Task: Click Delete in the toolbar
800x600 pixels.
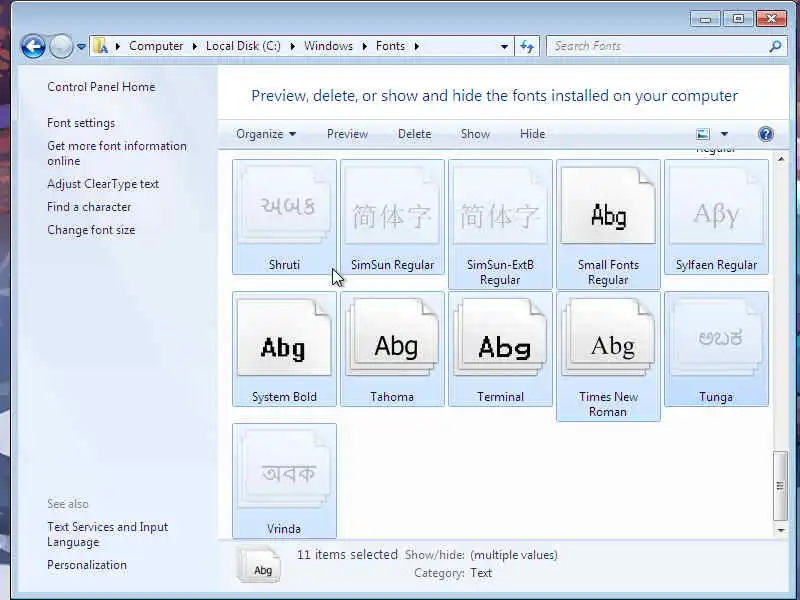Action: [x=414, y=134]
